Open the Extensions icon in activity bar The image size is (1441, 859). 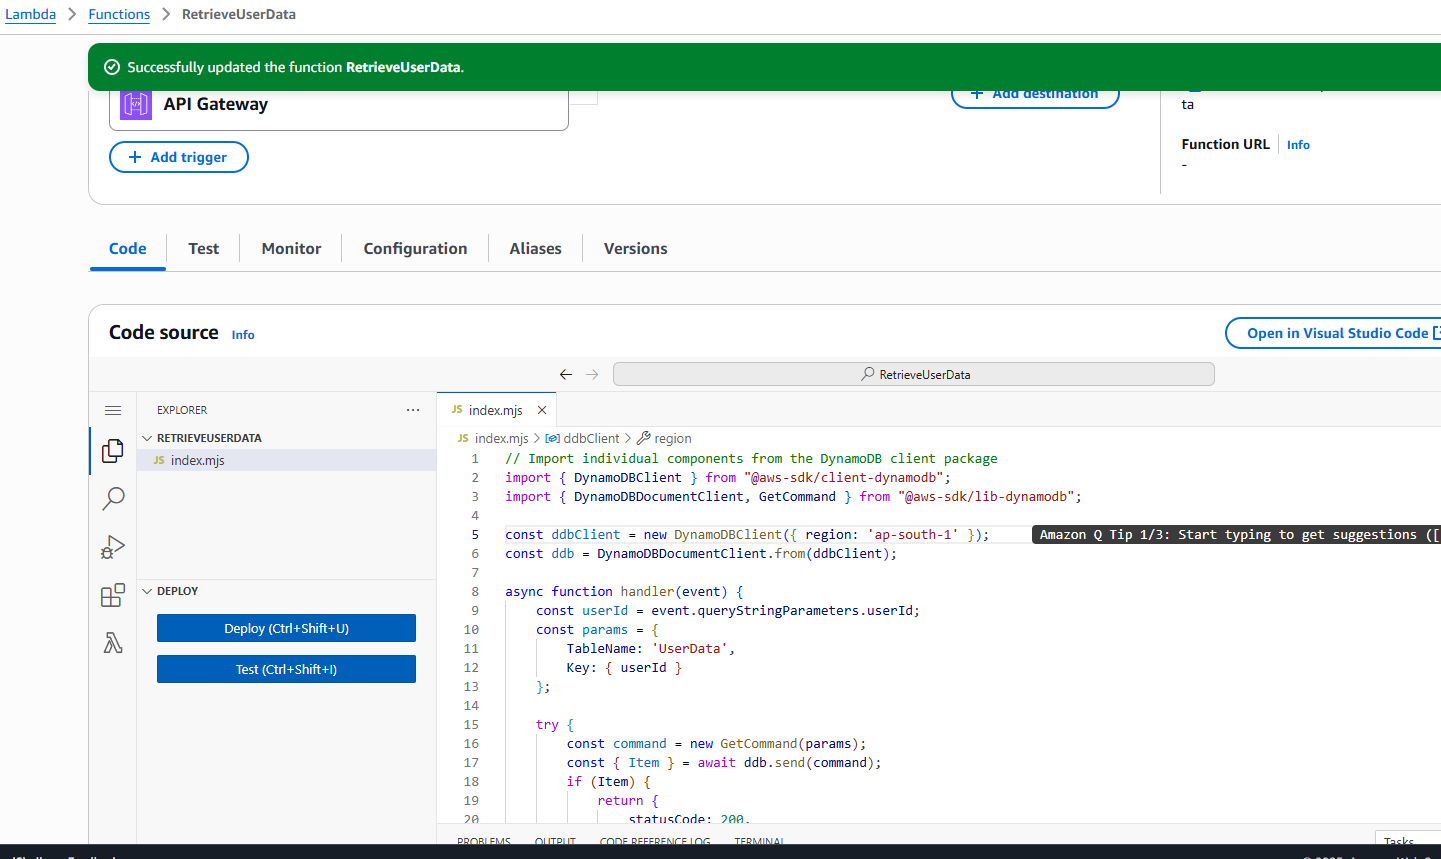pyautogui.click(x=113, y=595)
